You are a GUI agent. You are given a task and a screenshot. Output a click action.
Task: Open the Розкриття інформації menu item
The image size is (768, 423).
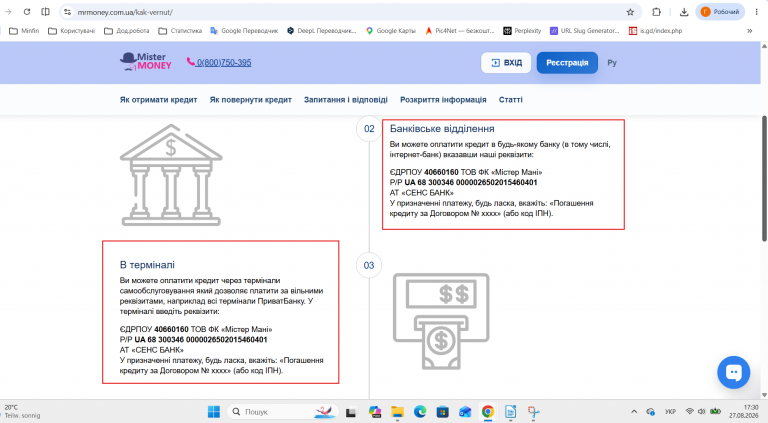pos(443,99)
